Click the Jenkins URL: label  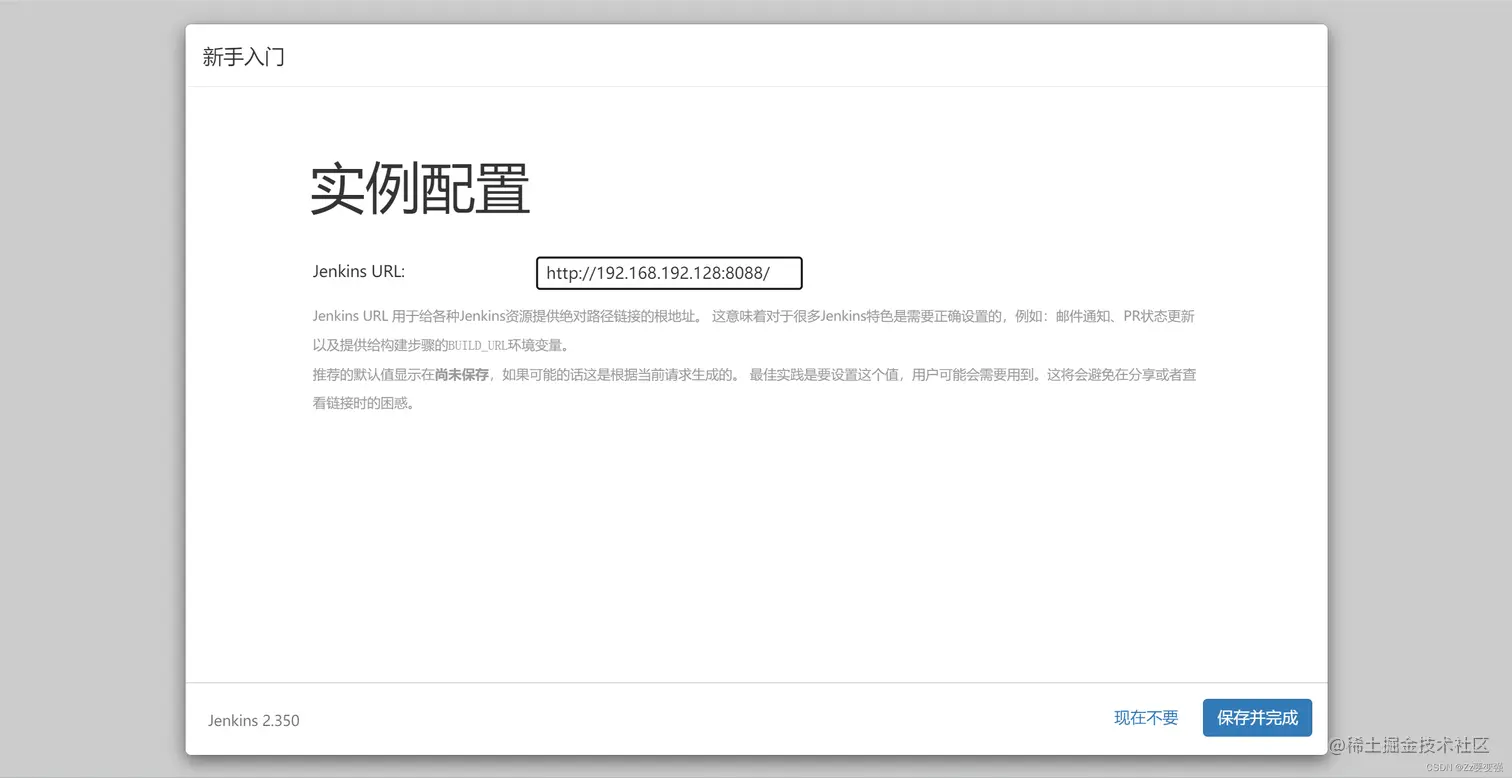(x=358, y=271)
